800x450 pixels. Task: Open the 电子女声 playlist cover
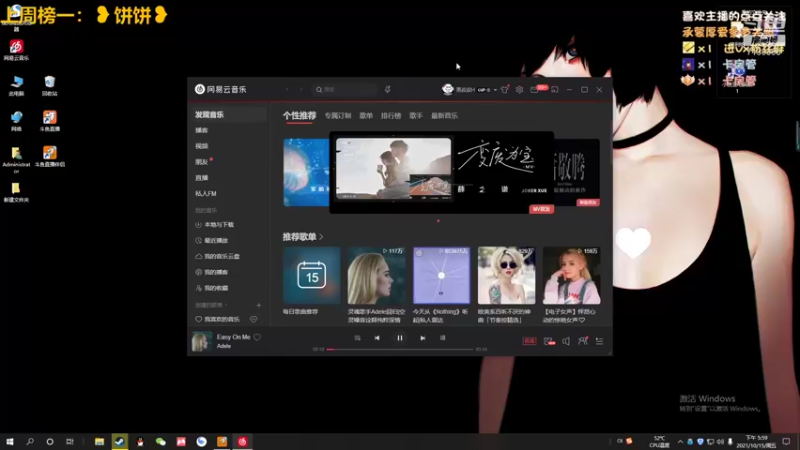(571, 276)
